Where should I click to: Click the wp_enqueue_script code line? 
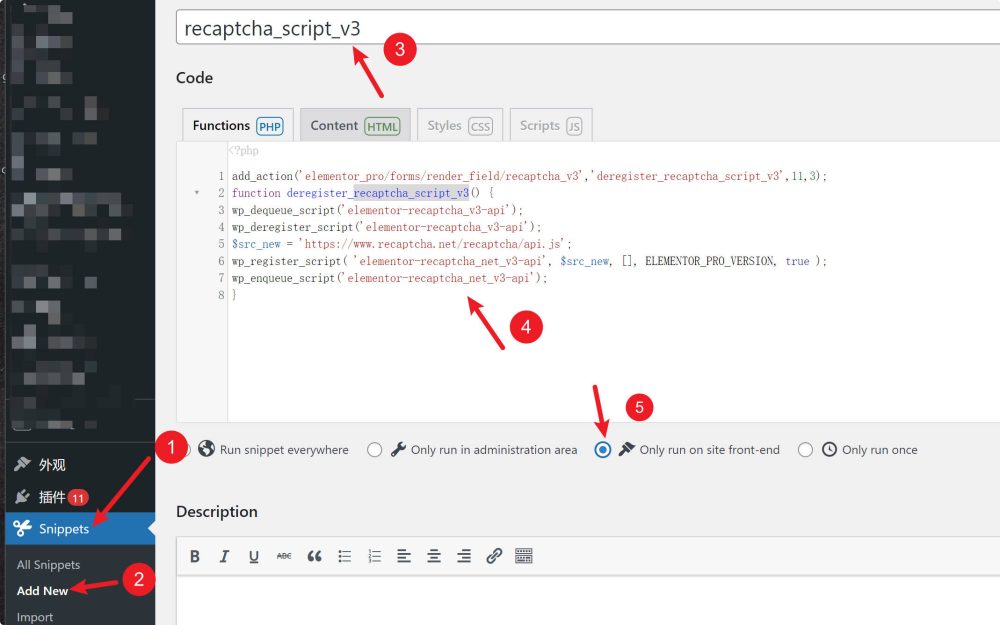(x=389, y=277)
